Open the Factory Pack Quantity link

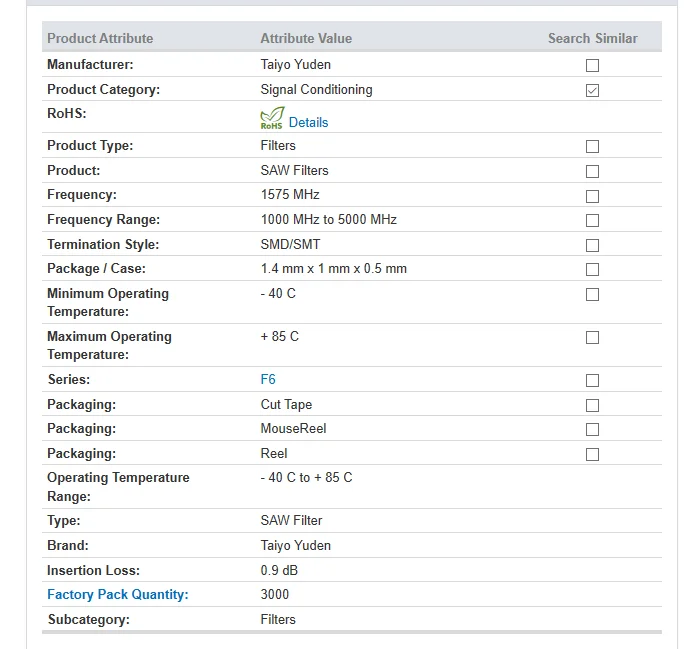coord(118,595)
